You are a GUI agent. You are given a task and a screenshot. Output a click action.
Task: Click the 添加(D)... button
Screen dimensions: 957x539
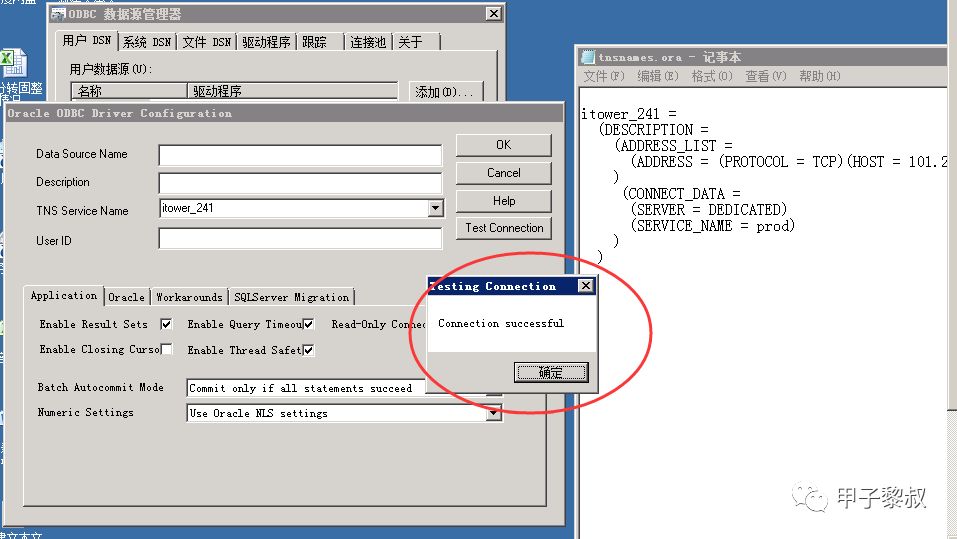[x=446, y=92]
